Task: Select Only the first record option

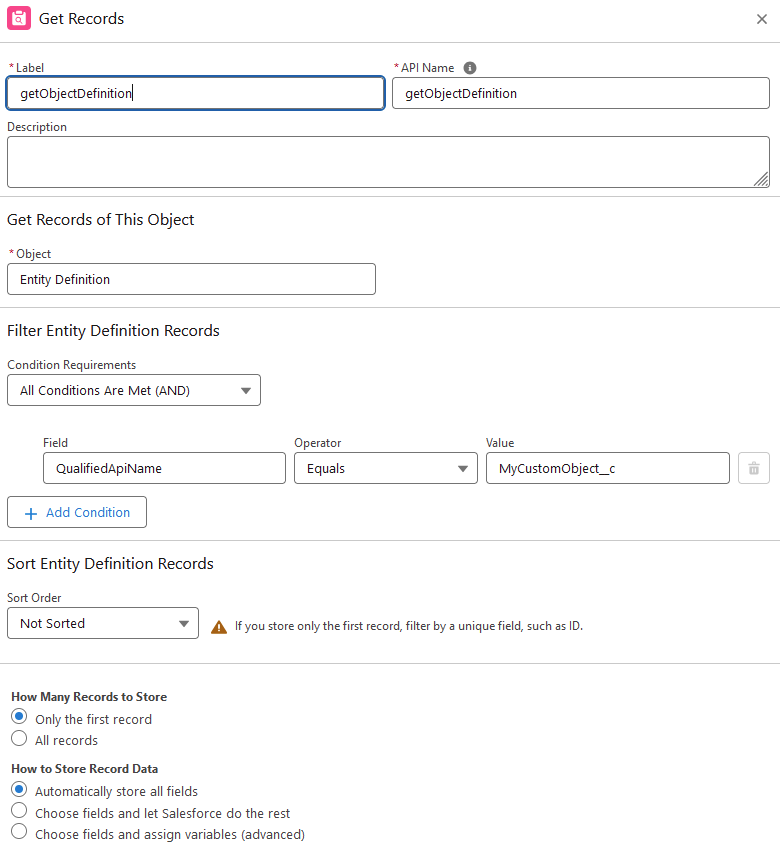Action: click(x=19, y=716)
